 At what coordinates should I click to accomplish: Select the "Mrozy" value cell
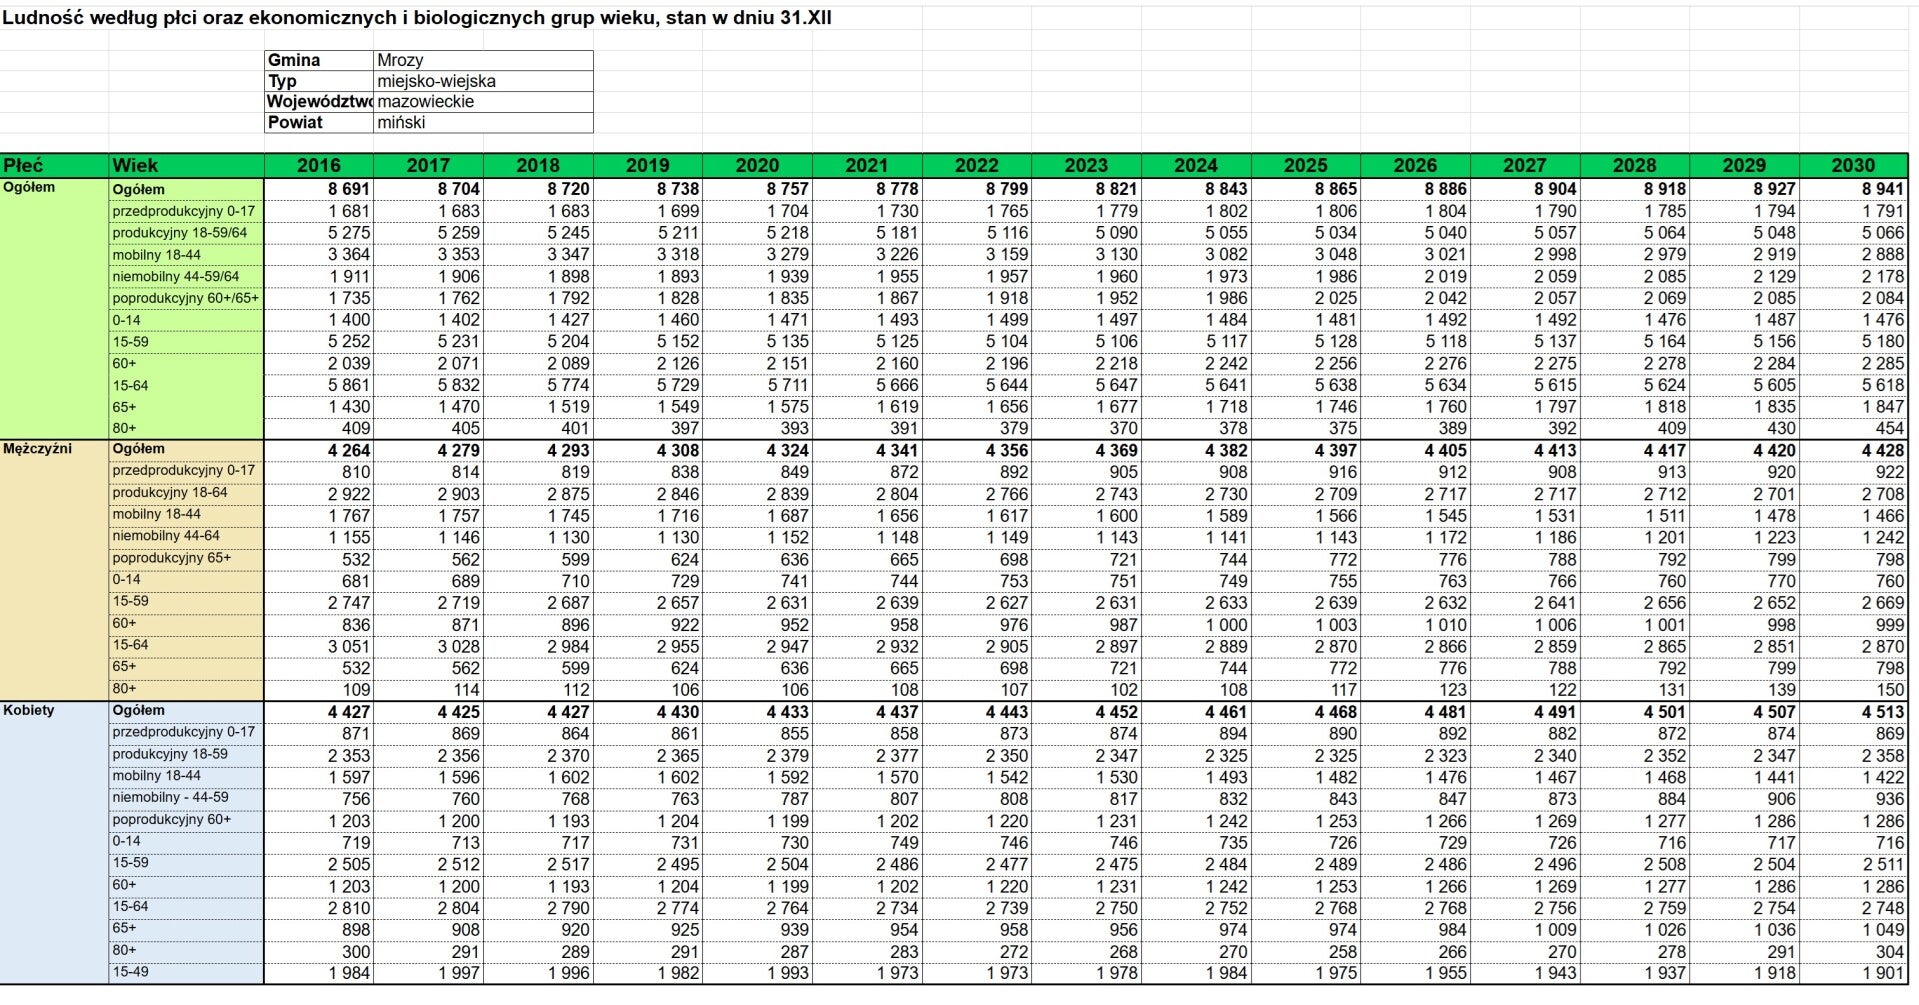click(x=483, y=60)
